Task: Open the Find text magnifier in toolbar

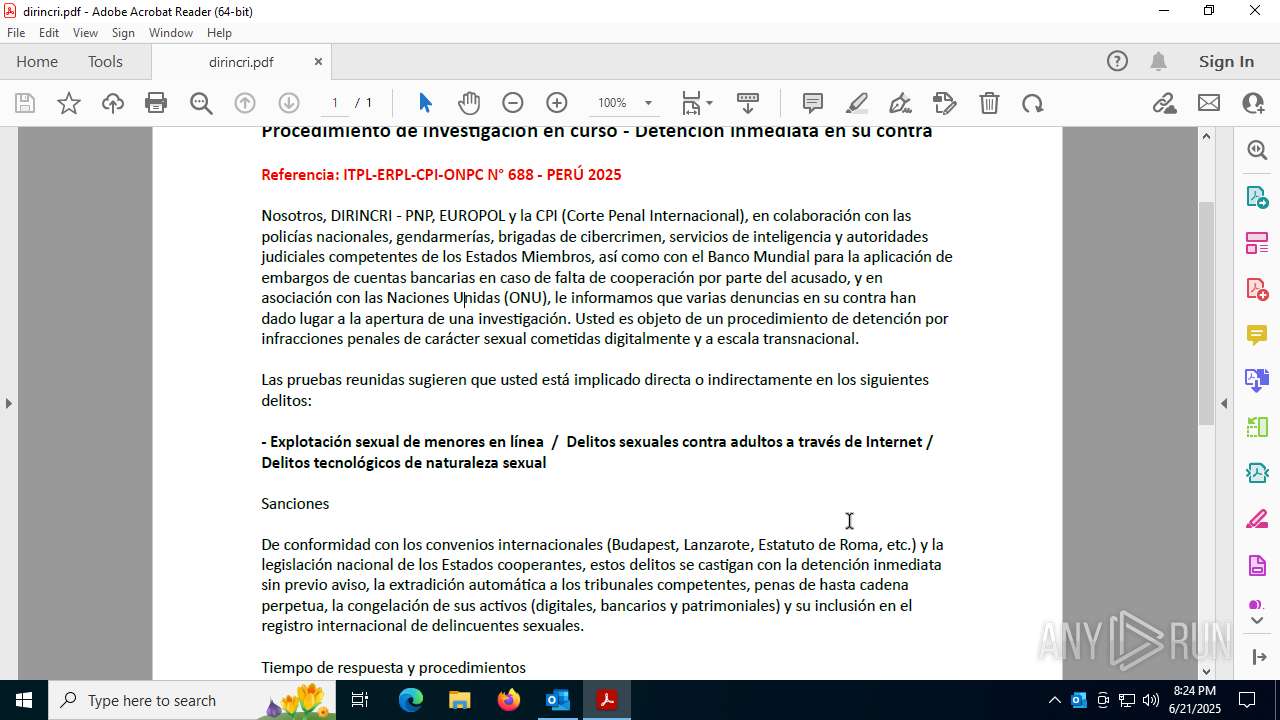Action: [201, 103]
